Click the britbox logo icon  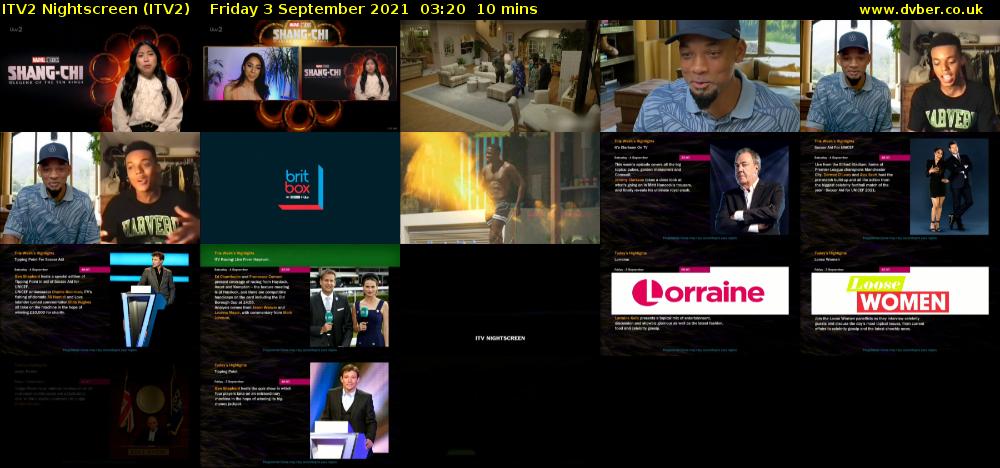[x=300, y=188]
